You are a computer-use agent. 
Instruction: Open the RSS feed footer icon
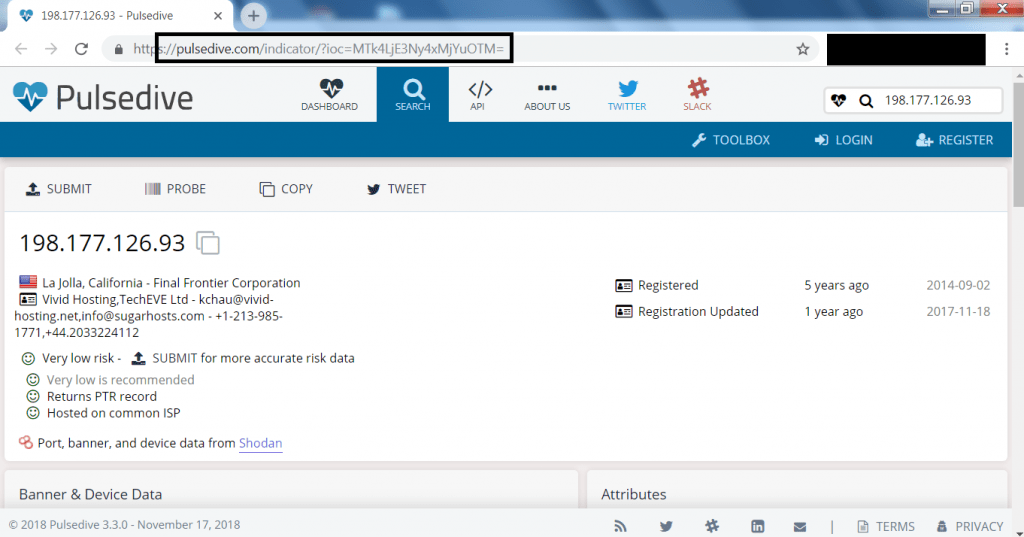[x=620, y=526]
